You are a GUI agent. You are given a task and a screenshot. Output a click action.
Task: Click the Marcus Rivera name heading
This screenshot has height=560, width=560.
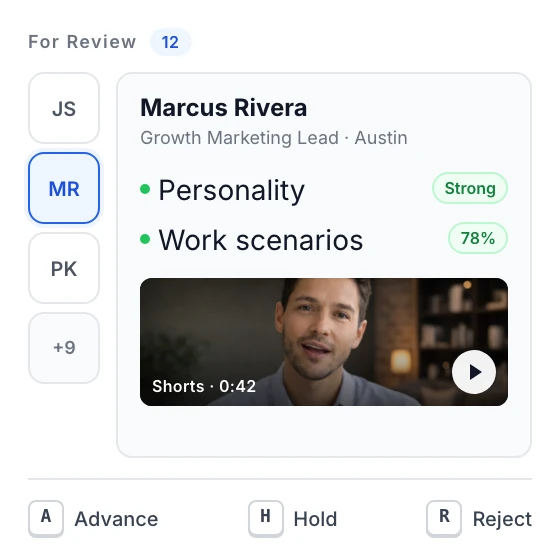[x=224, y=108]
